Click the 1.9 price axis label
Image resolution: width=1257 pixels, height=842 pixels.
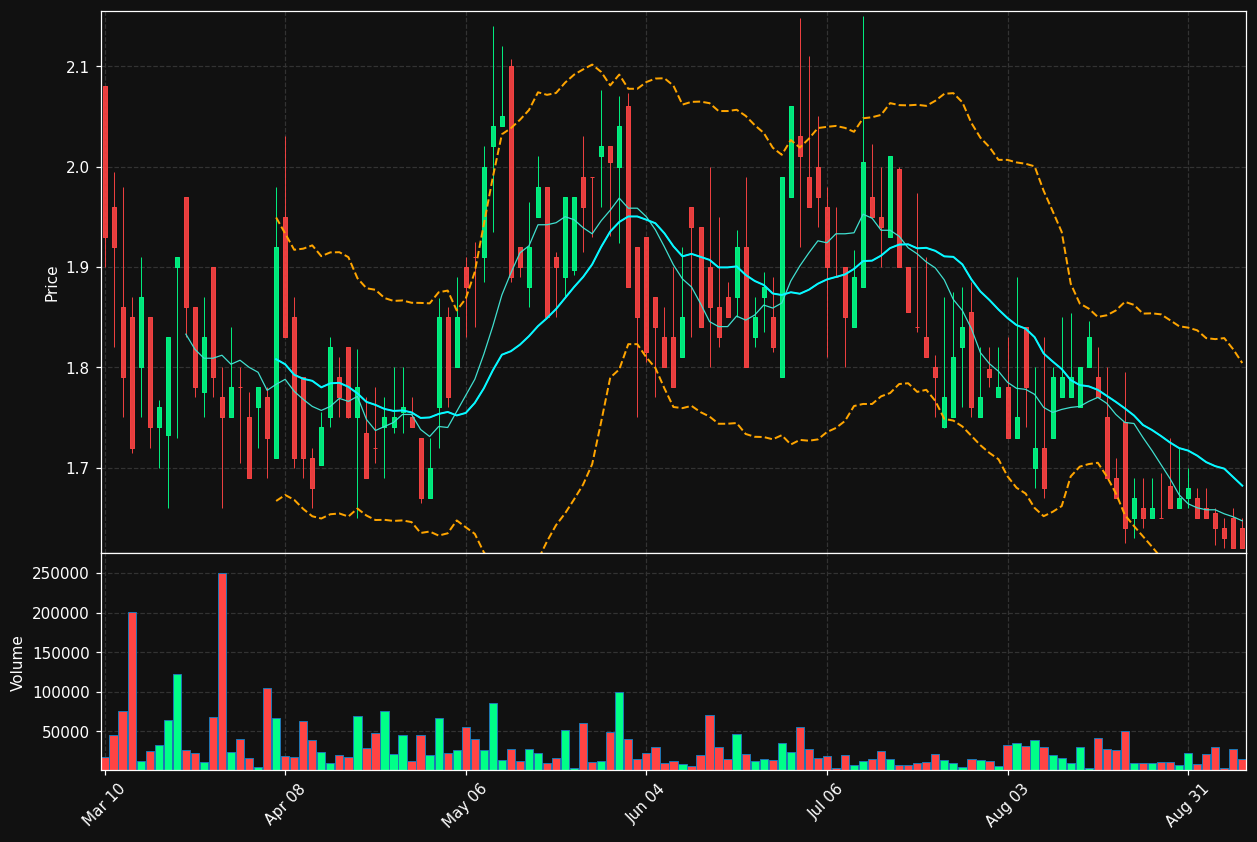(x=77, y=267)
